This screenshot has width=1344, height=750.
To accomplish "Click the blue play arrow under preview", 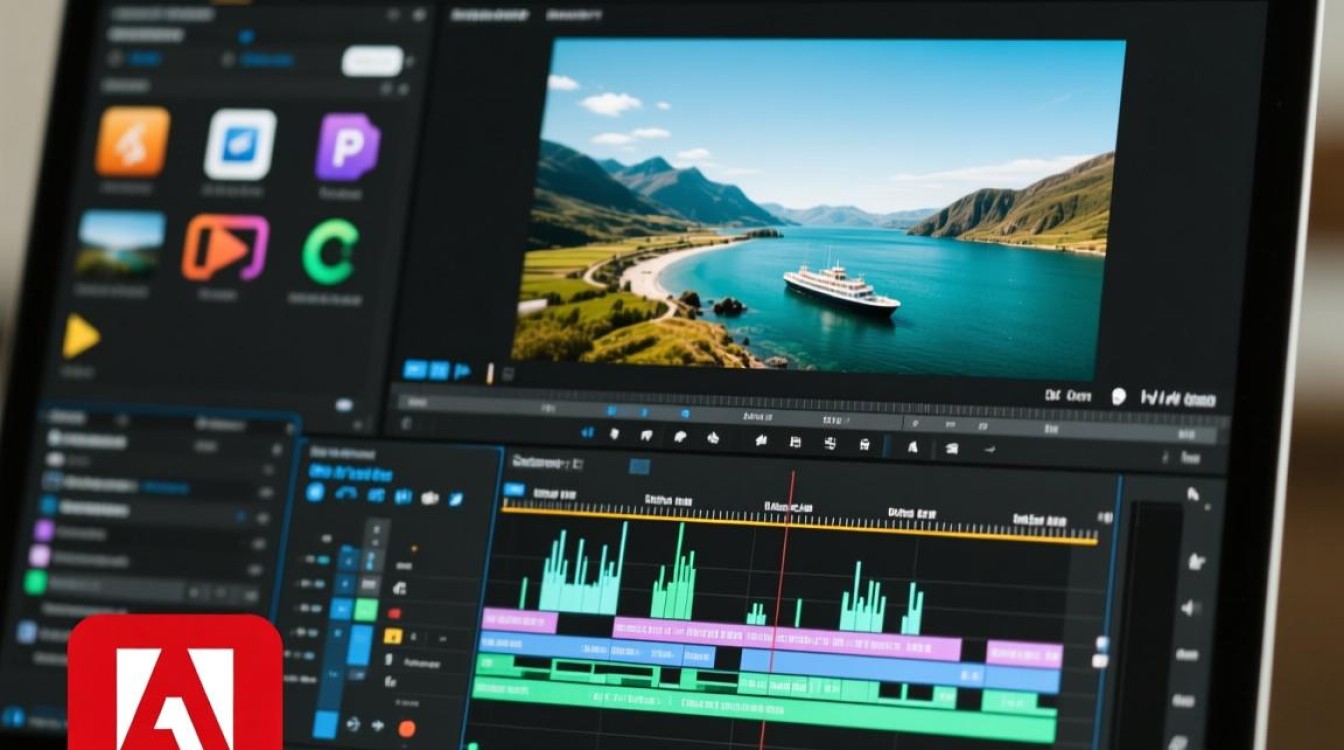I will click(462, 371).
